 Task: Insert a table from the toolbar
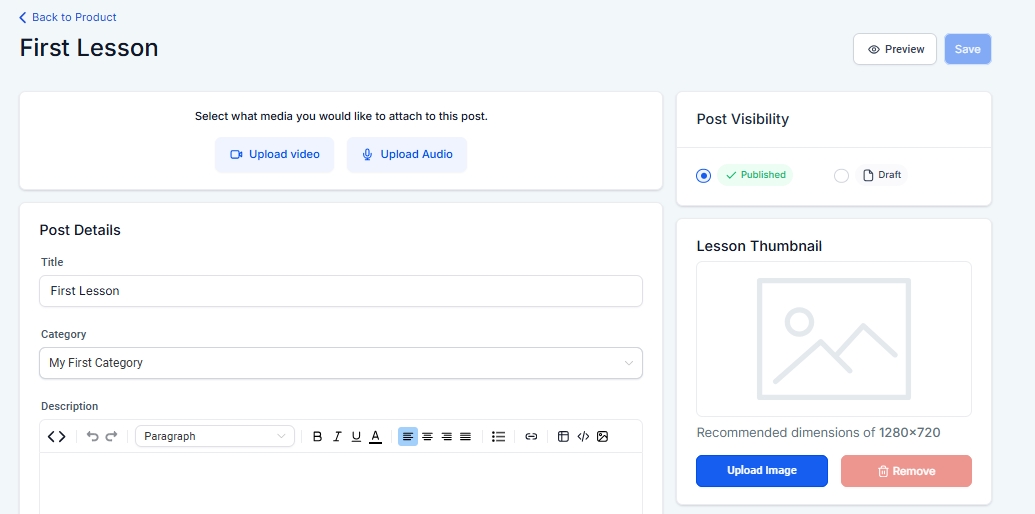(563, 437)
